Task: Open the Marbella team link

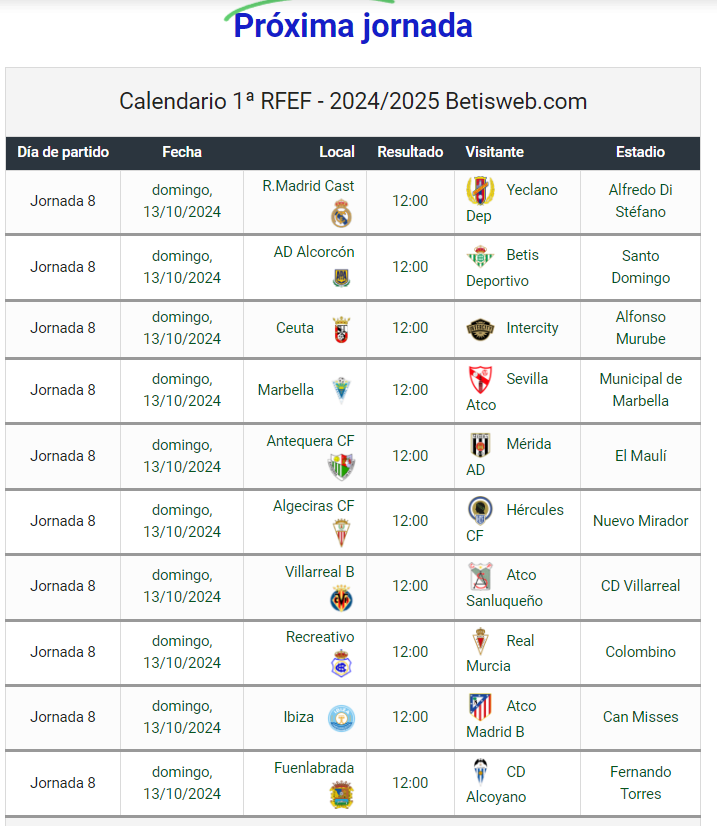Action: (286, 390)
